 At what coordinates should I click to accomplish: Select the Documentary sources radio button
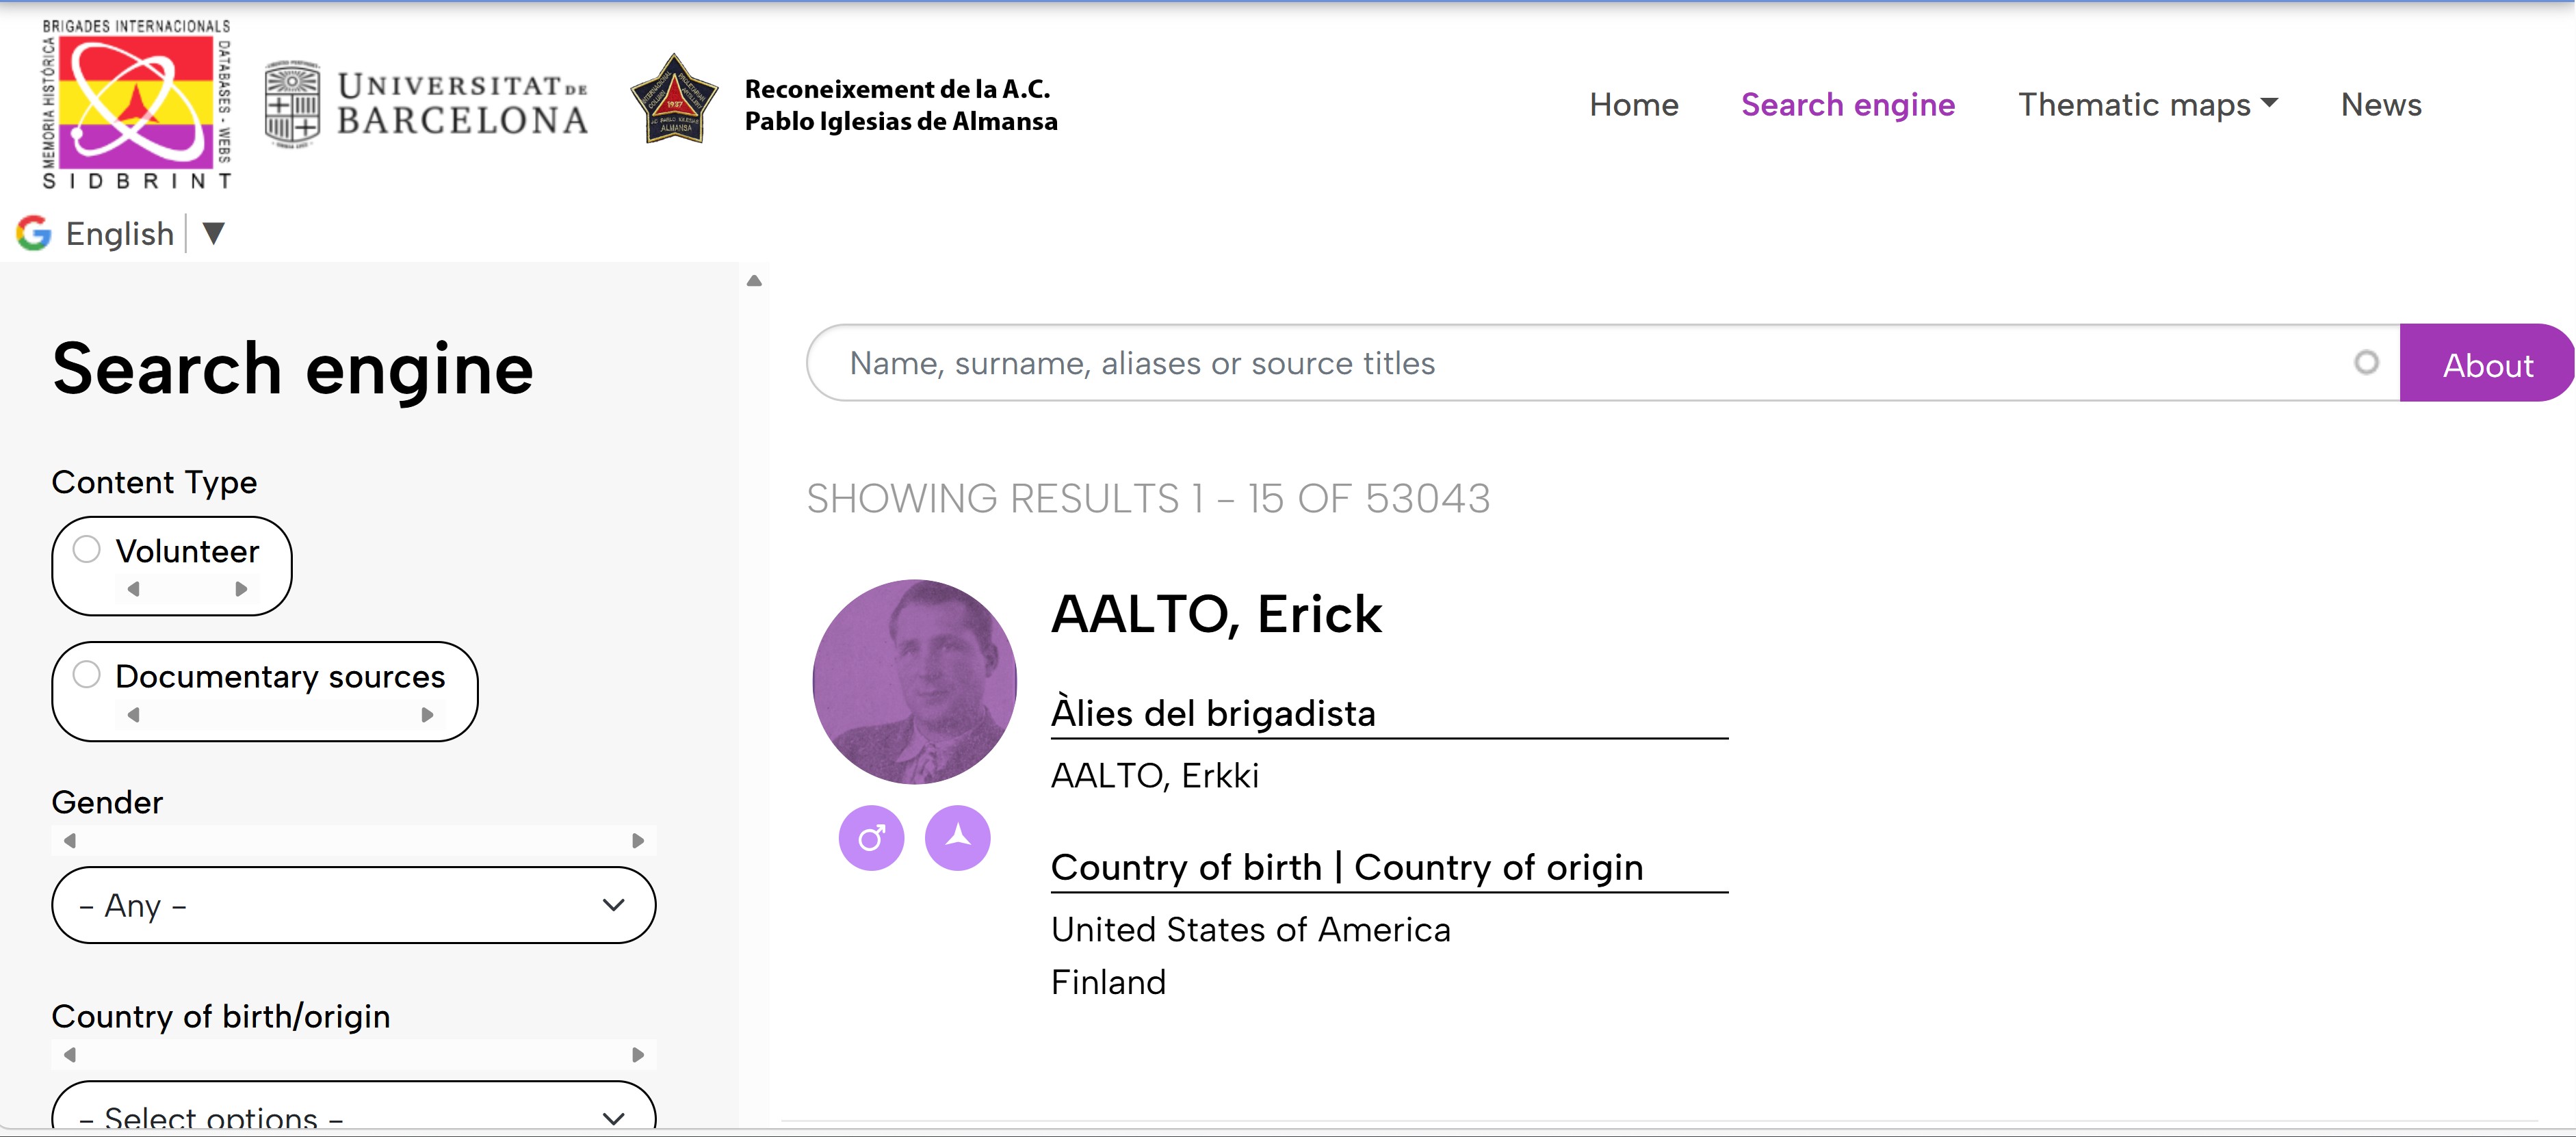coord(87,675)
